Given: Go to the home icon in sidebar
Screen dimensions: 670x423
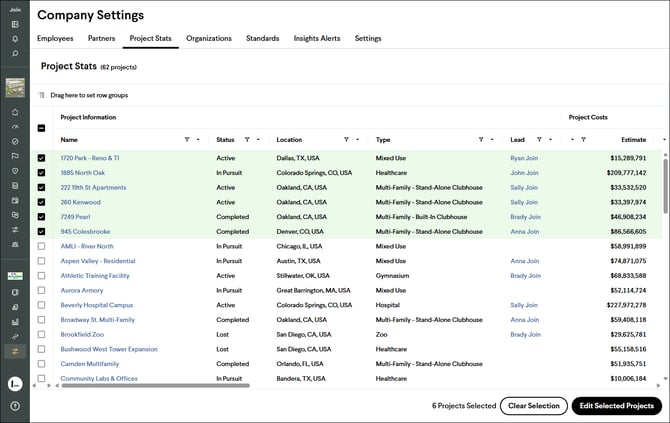Looking at the screenshot, I should (x=15, y=111).
